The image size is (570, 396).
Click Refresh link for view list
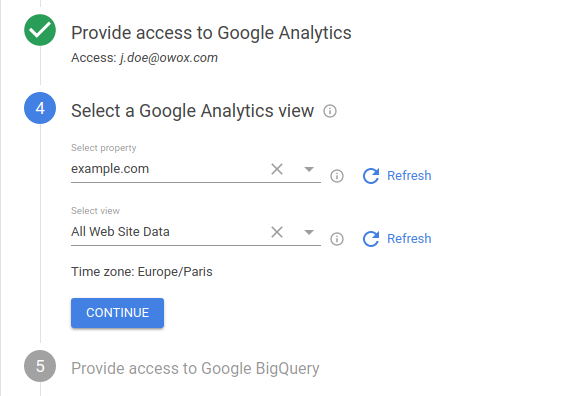409,239
